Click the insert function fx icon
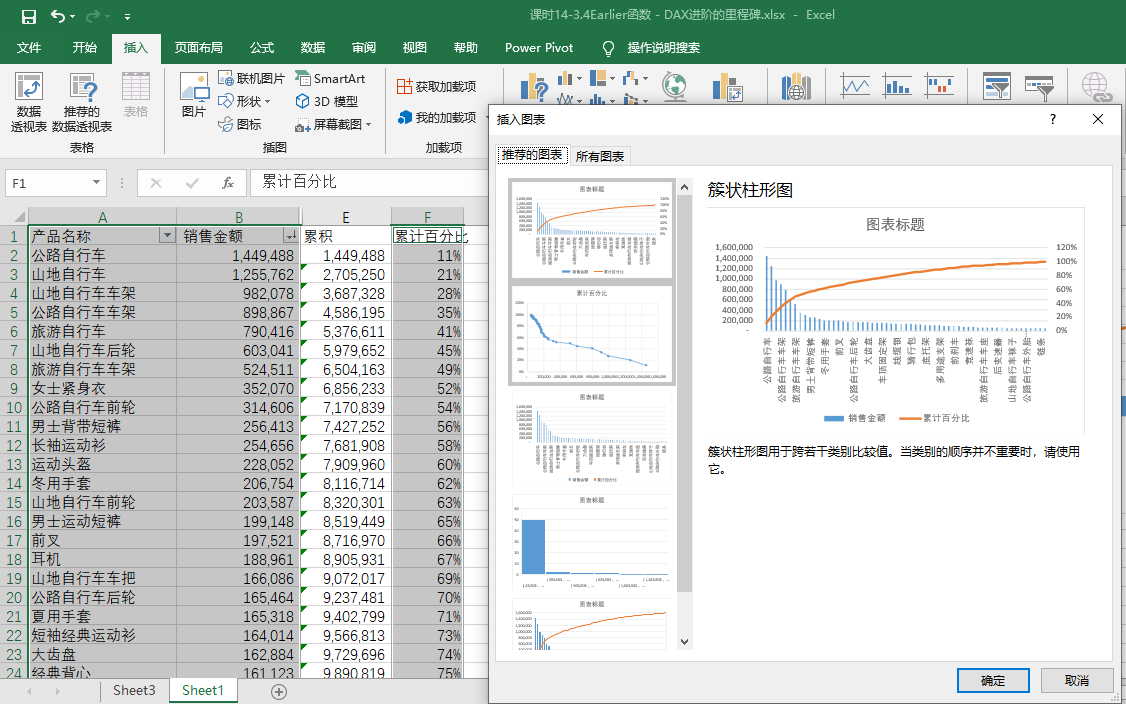 tap(228, 182)
